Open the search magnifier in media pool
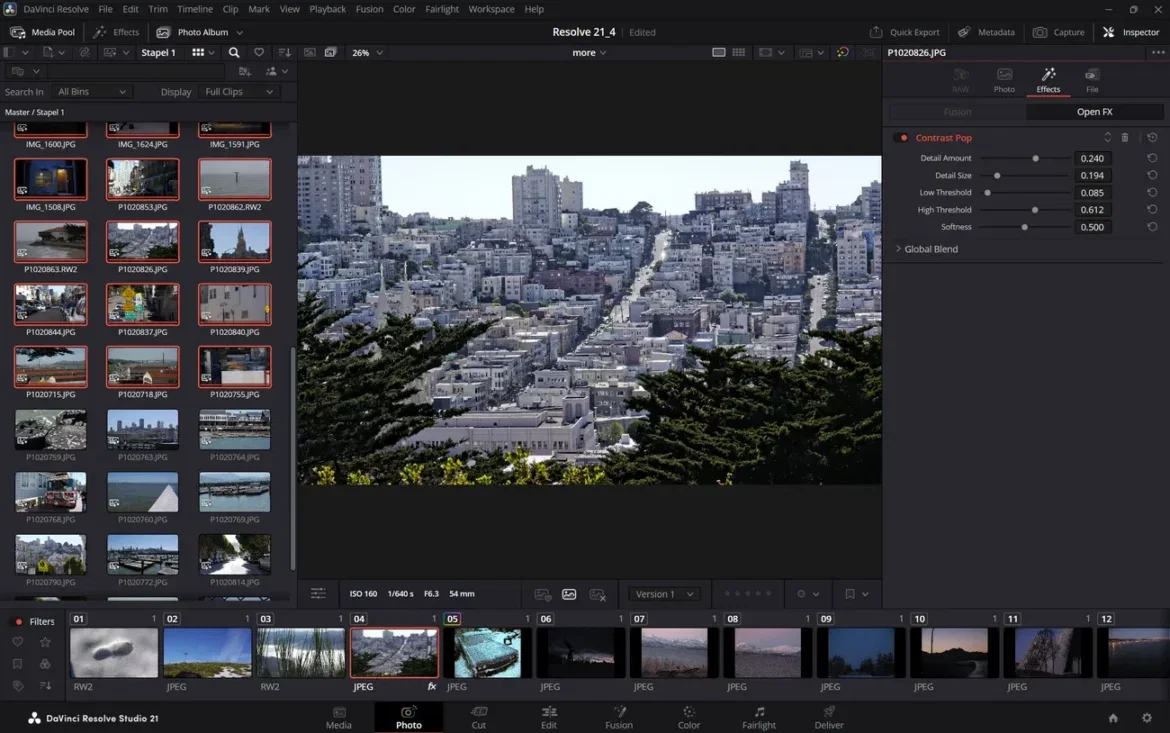Viewport: 1170px width, 733px height. 234,52
